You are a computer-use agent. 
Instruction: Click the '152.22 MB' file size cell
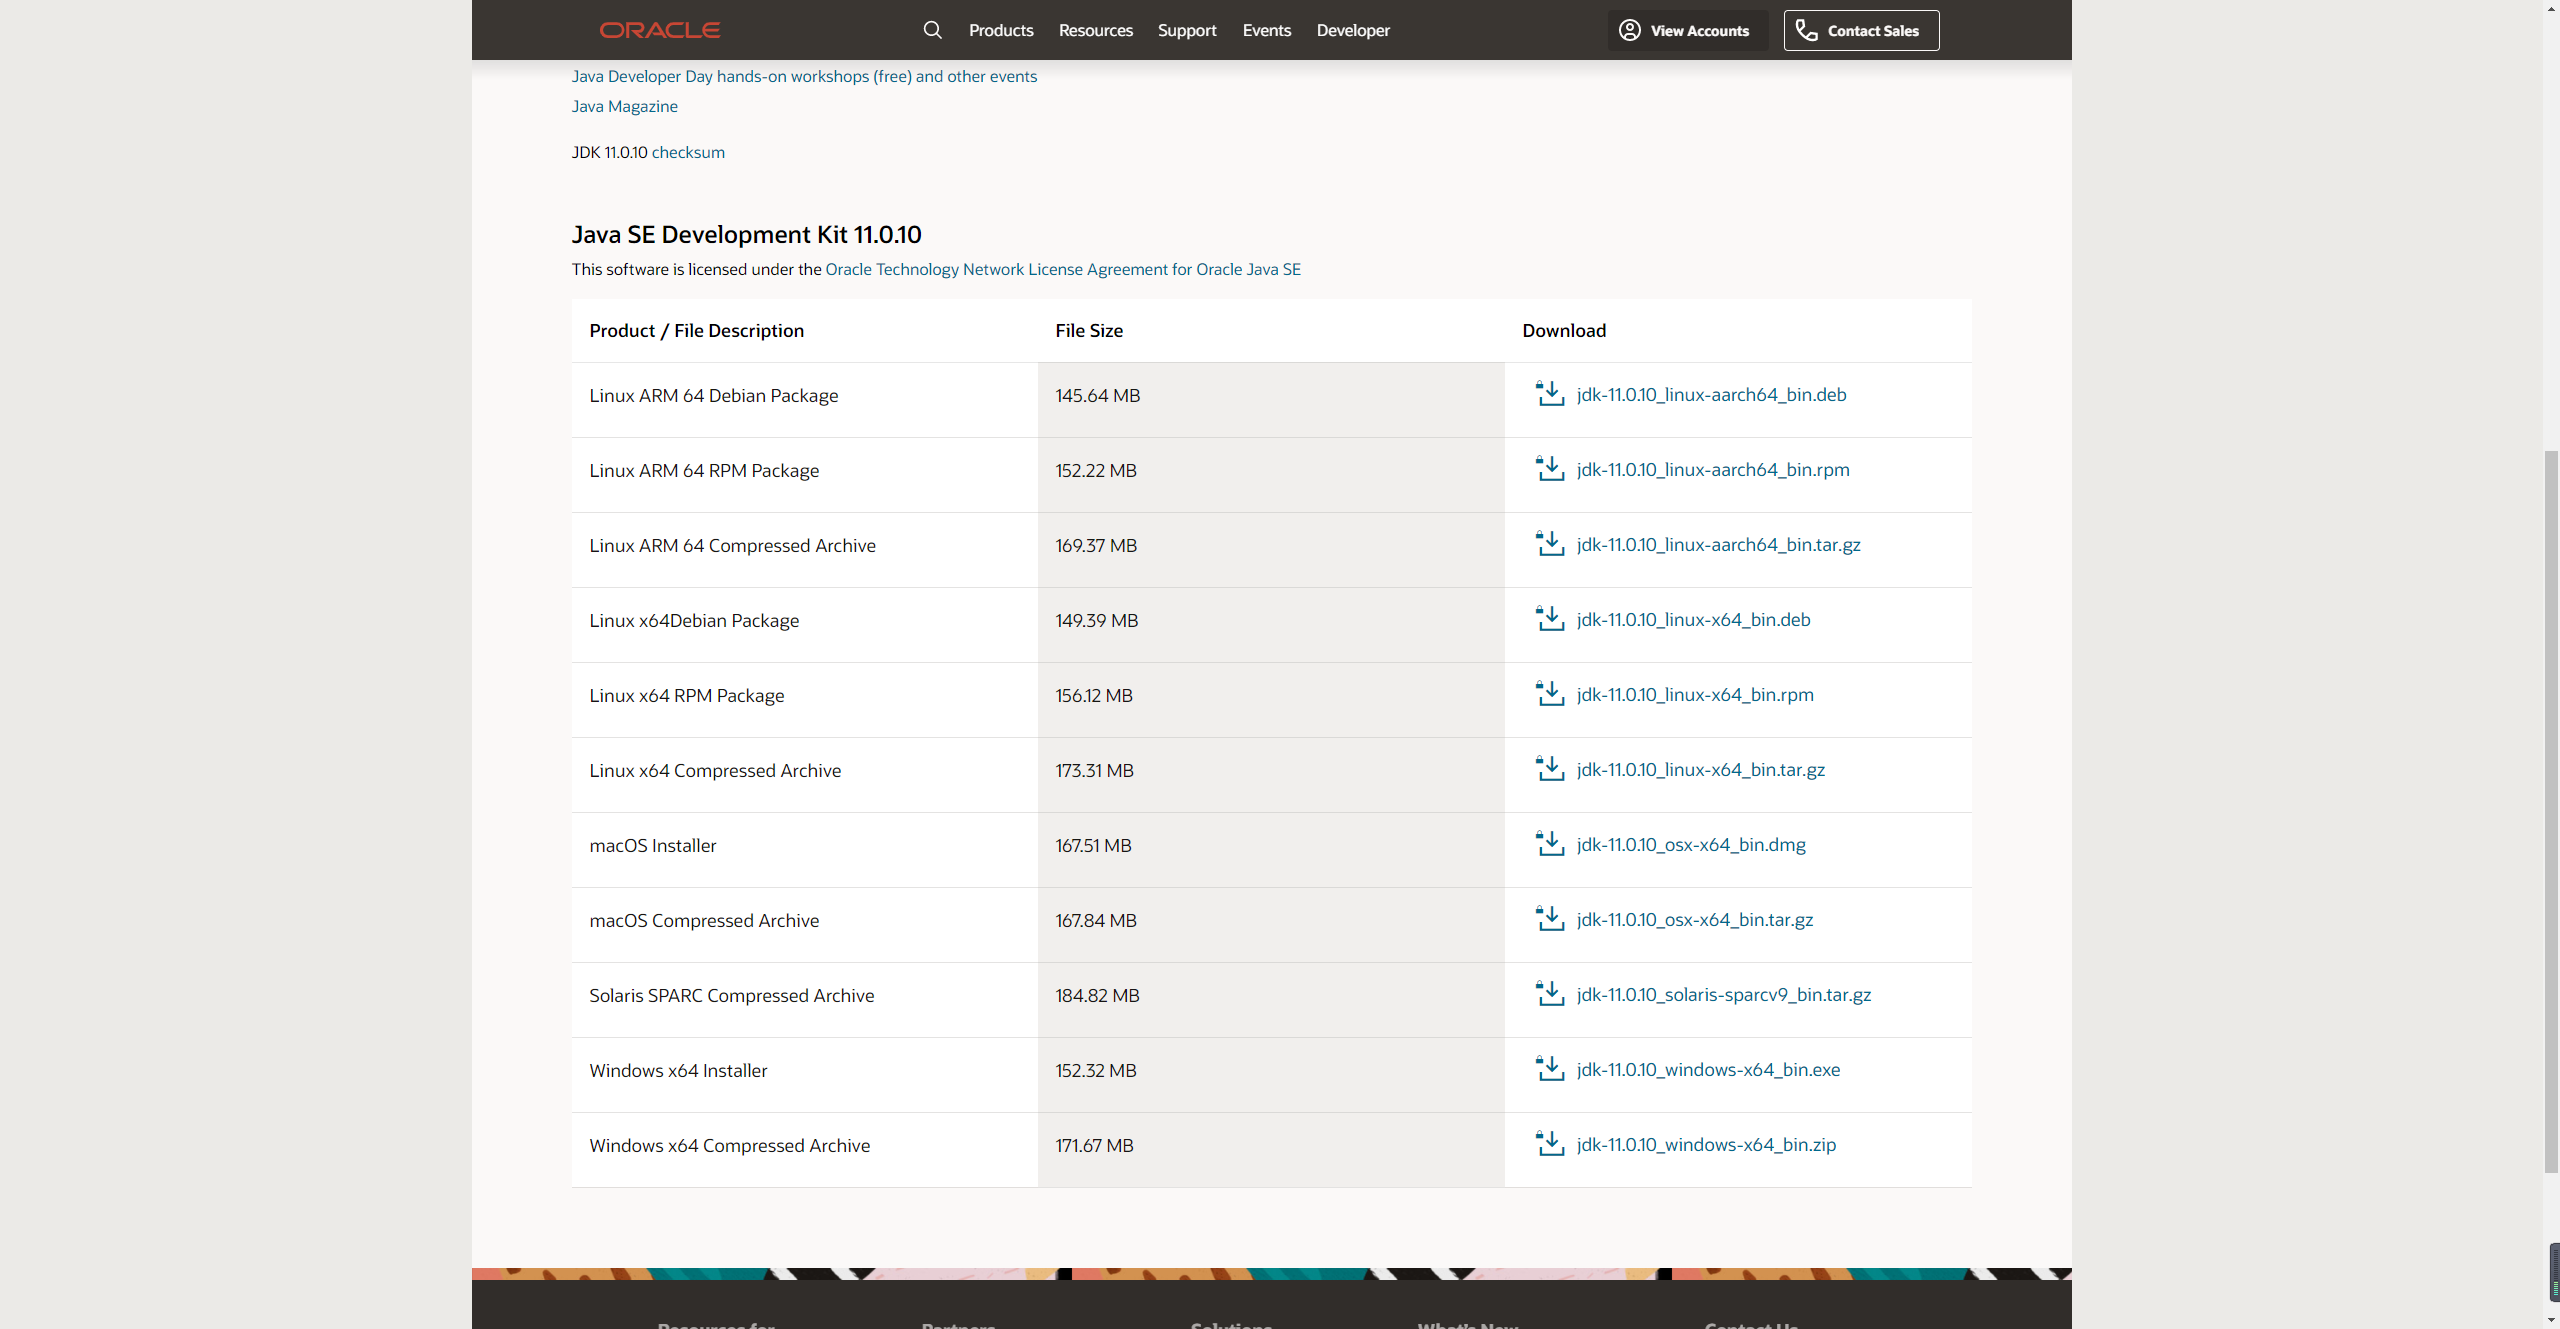click(x=1271, y=475)
